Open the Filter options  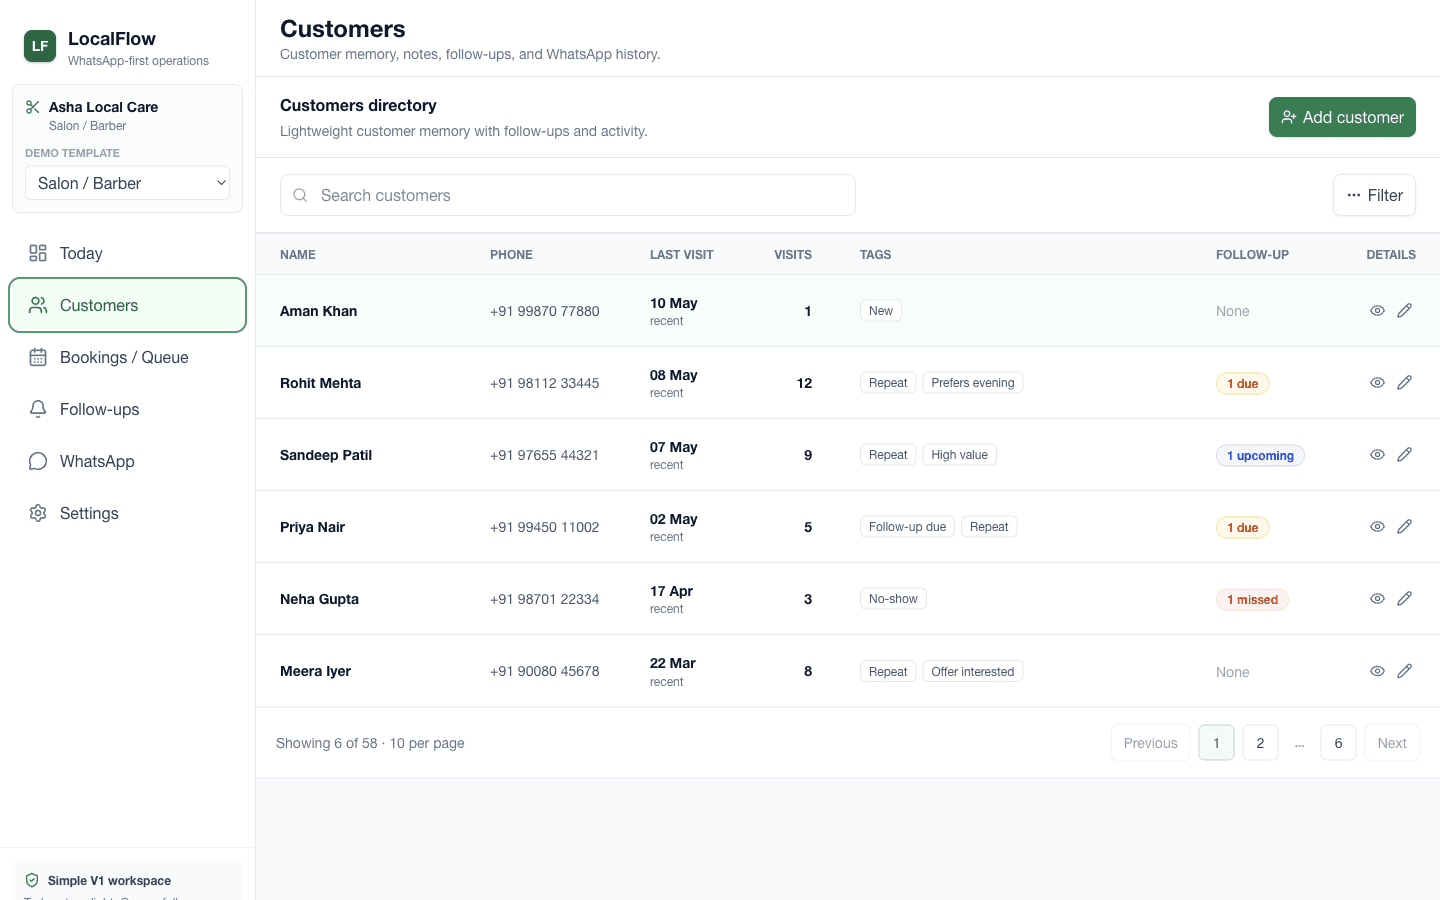(1374, 195)
